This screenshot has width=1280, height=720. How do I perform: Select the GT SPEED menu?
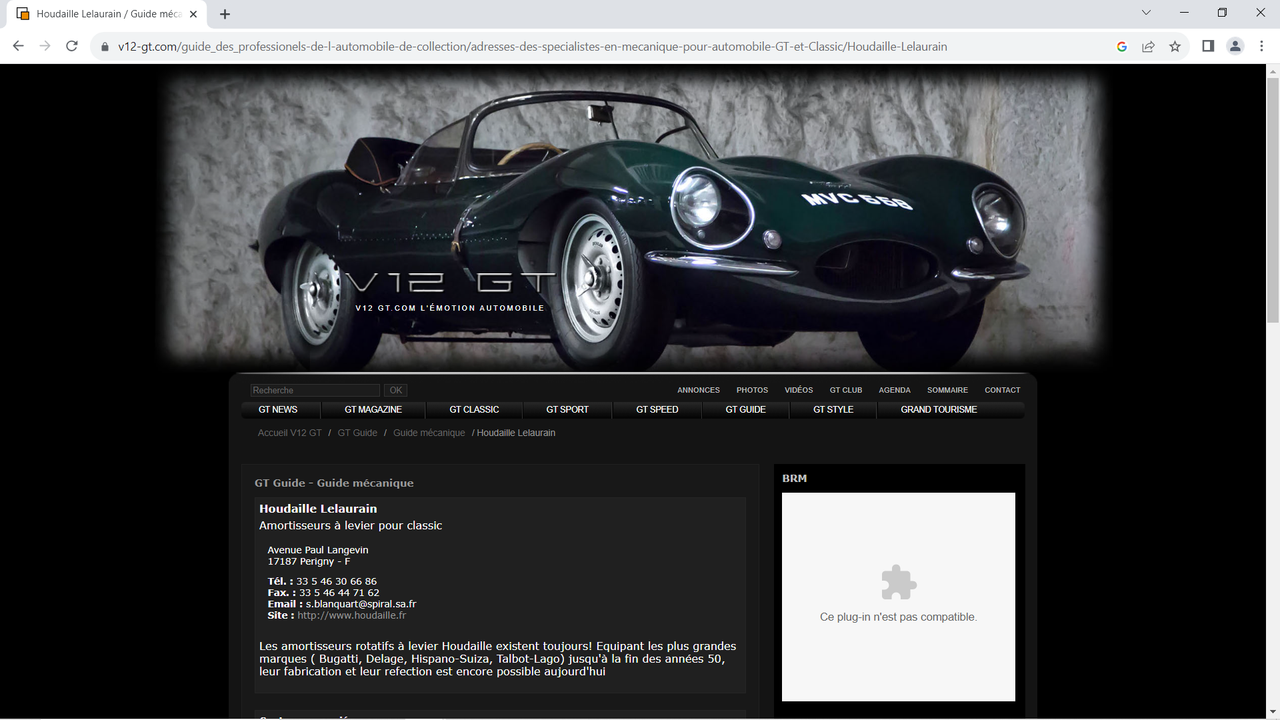click(657, 410)
